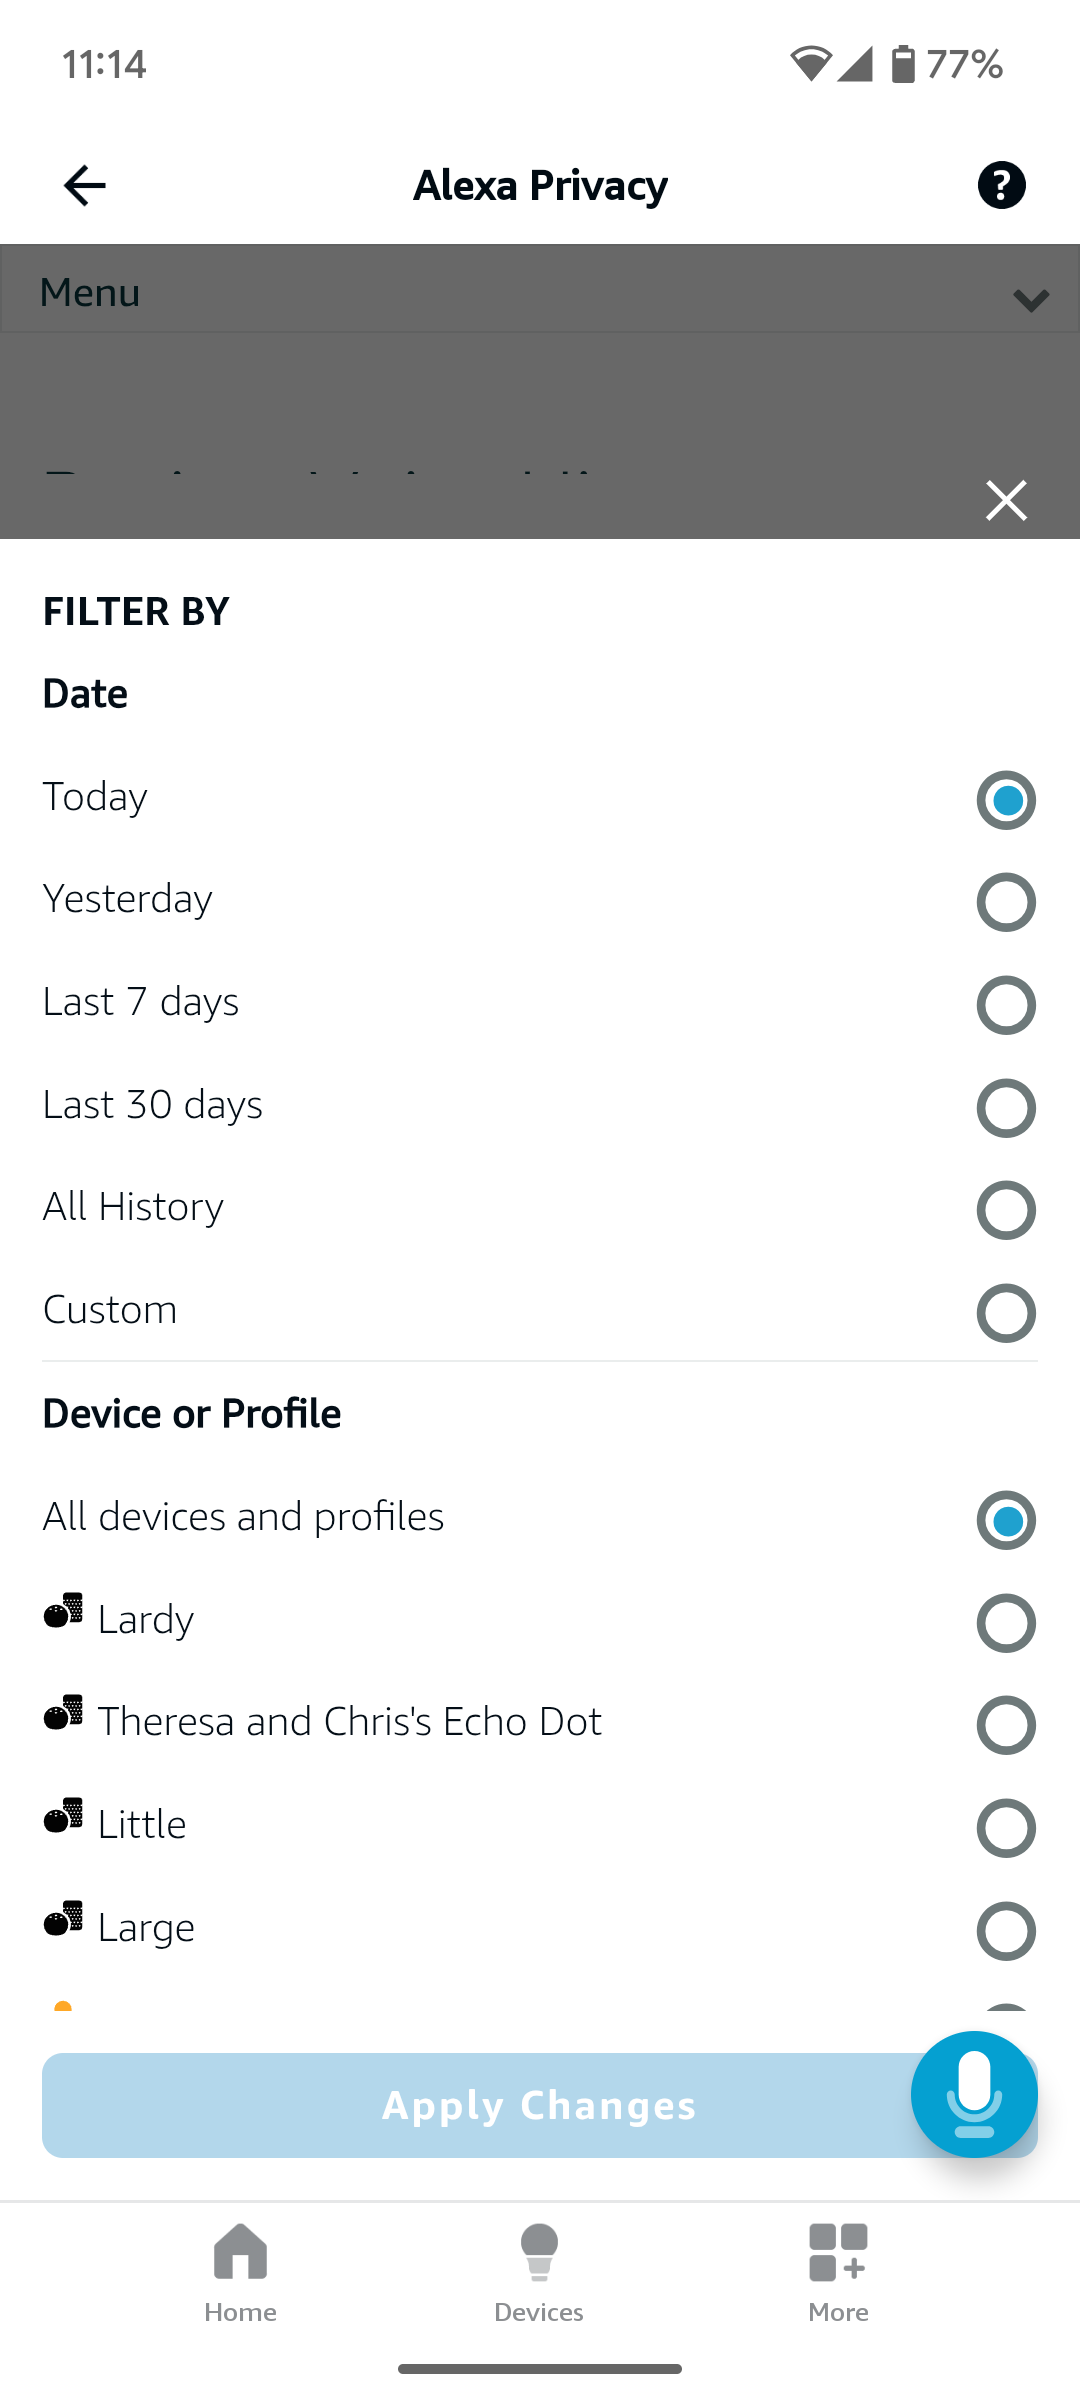Filter by Theresa and Chris's Echo Dot
1080x2400 pixels.
pos(1006,1725)
